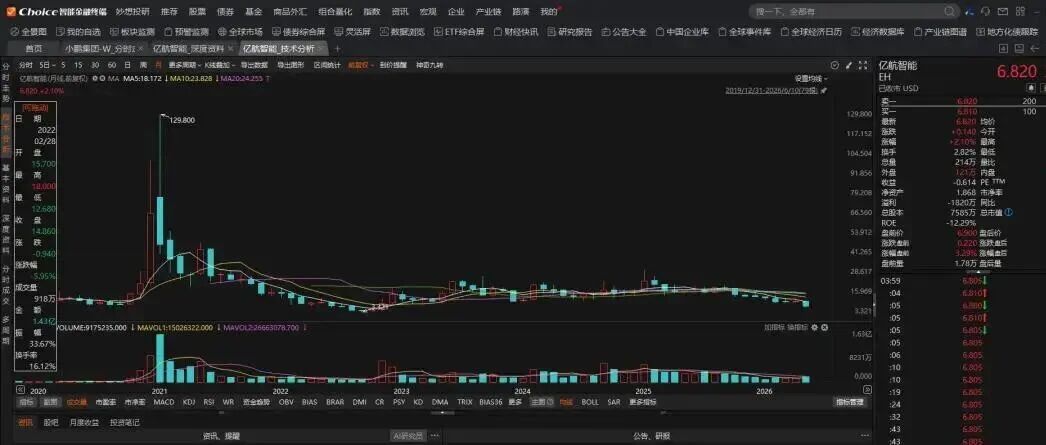Open 灵活屏 flexible screen shortcut

point(352,31)
